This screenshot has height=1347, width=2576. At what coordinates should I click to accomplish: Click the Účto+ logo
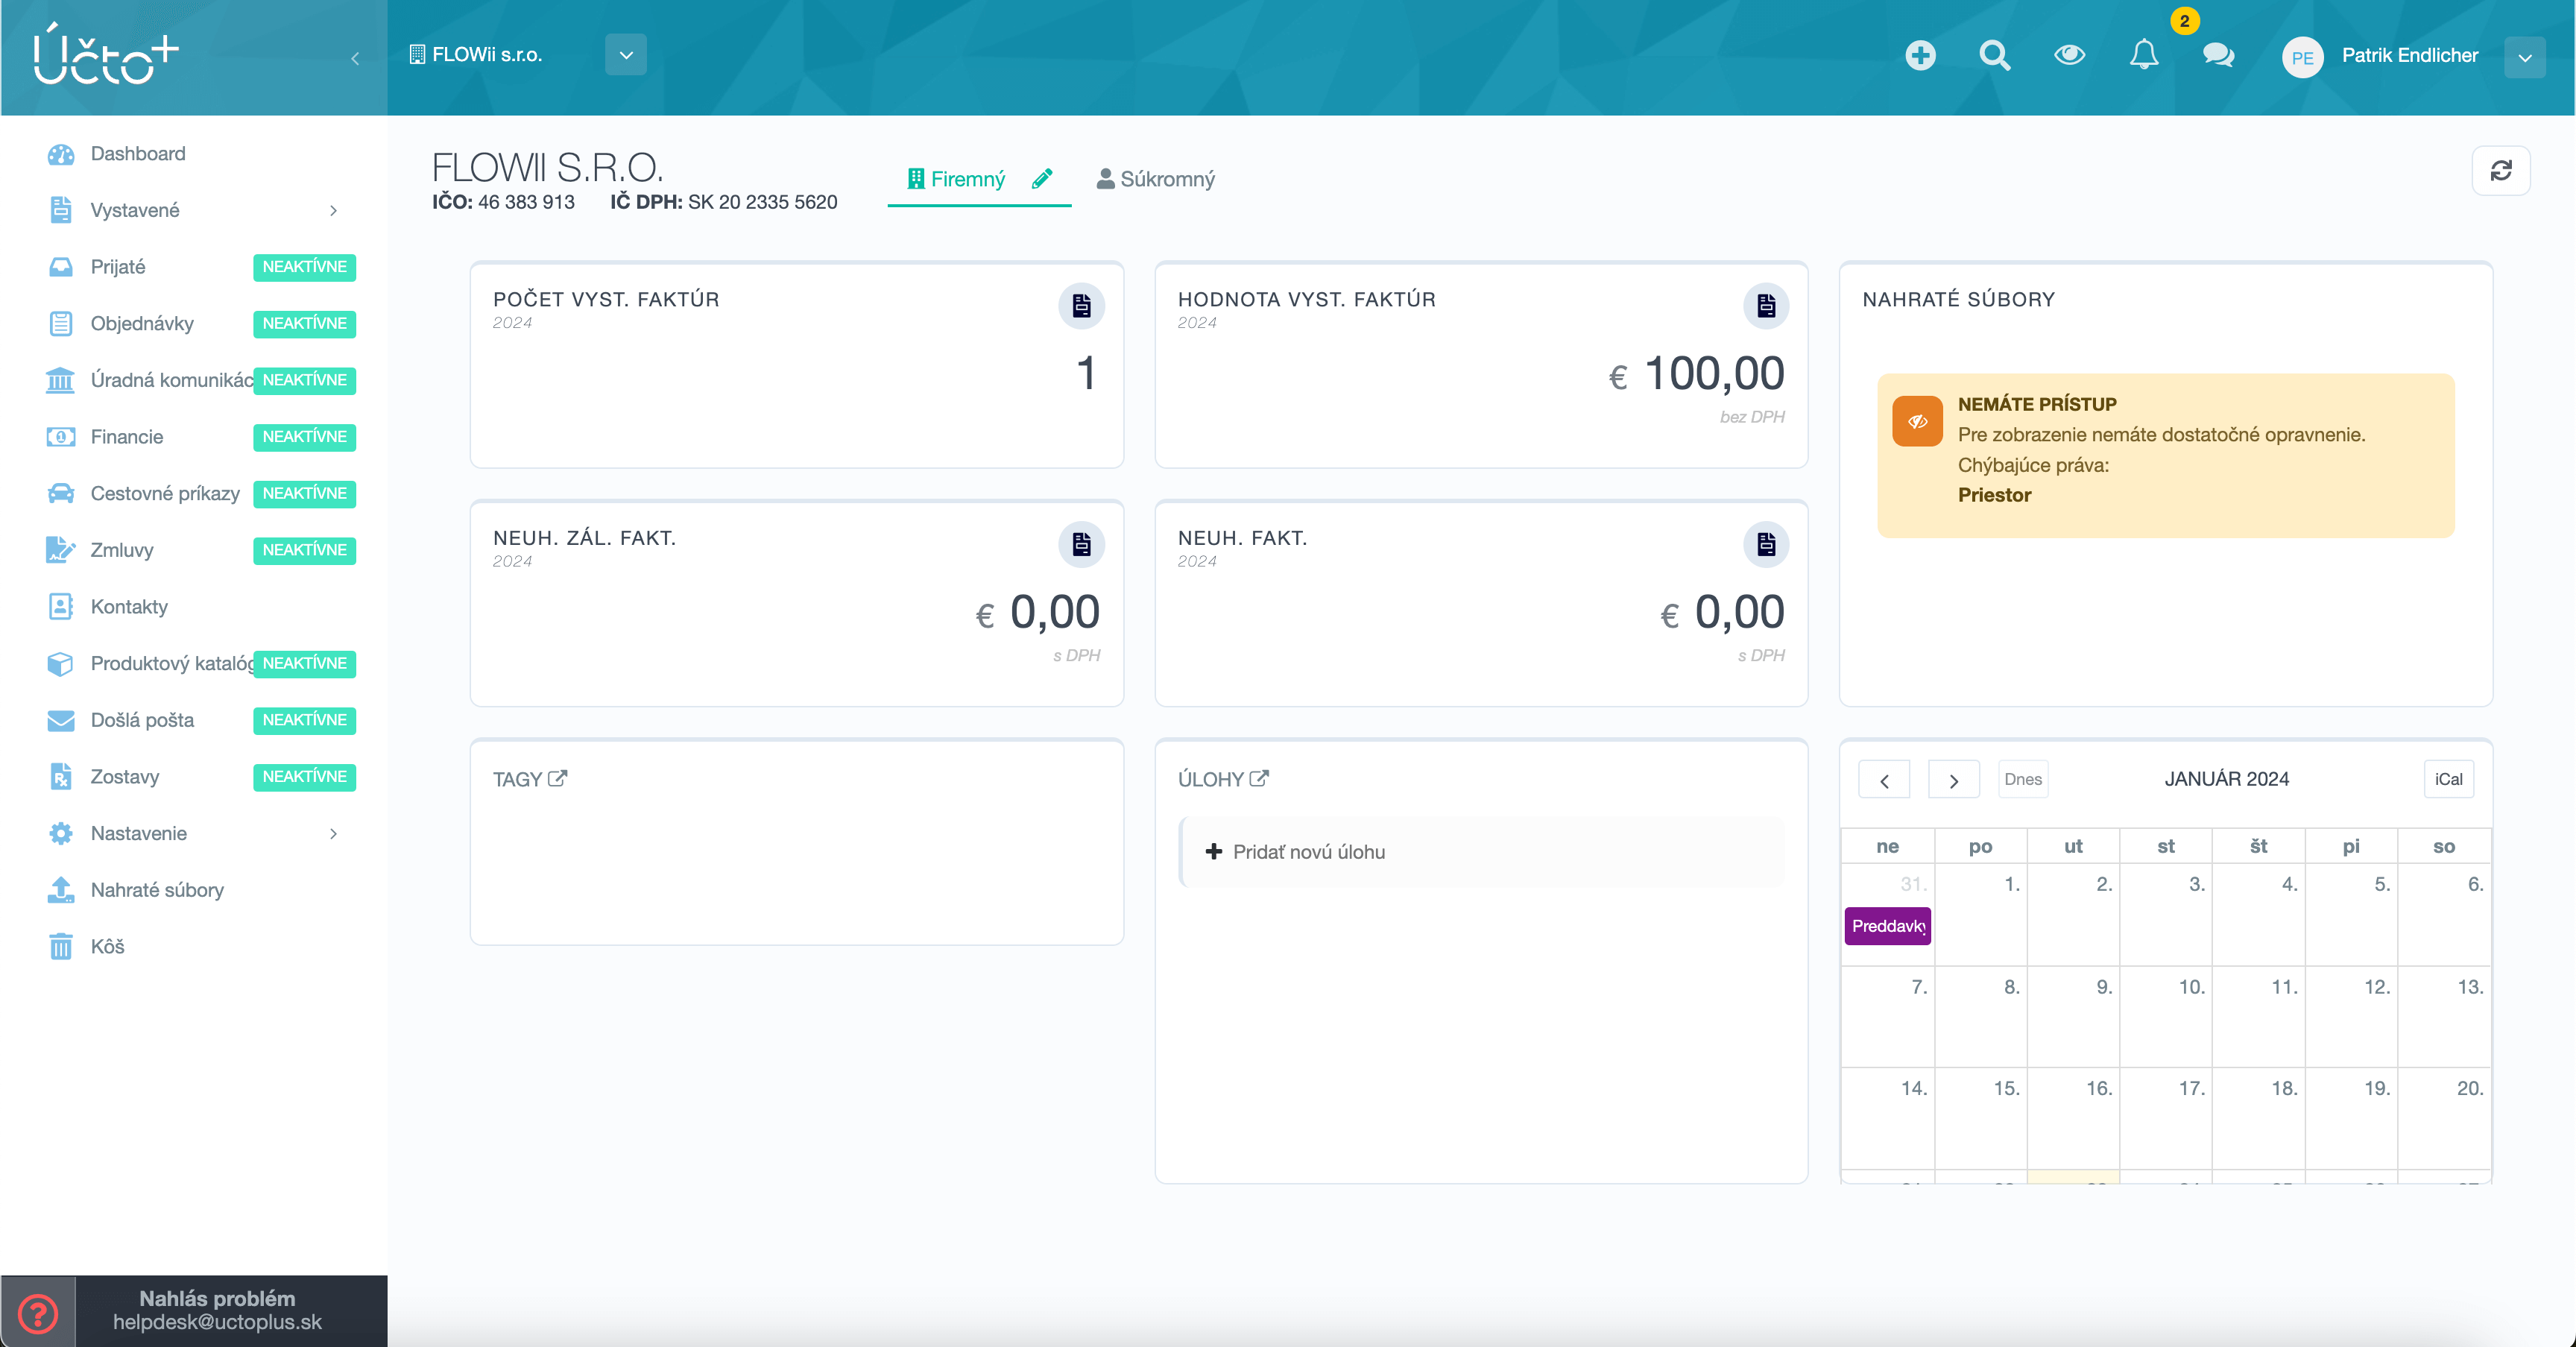tap(105, 55)
